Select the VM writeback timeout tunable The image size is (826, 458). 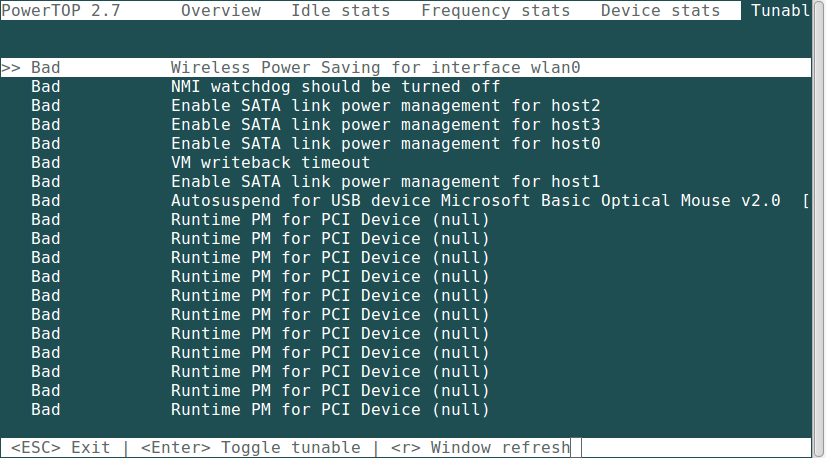click(270, 163)
